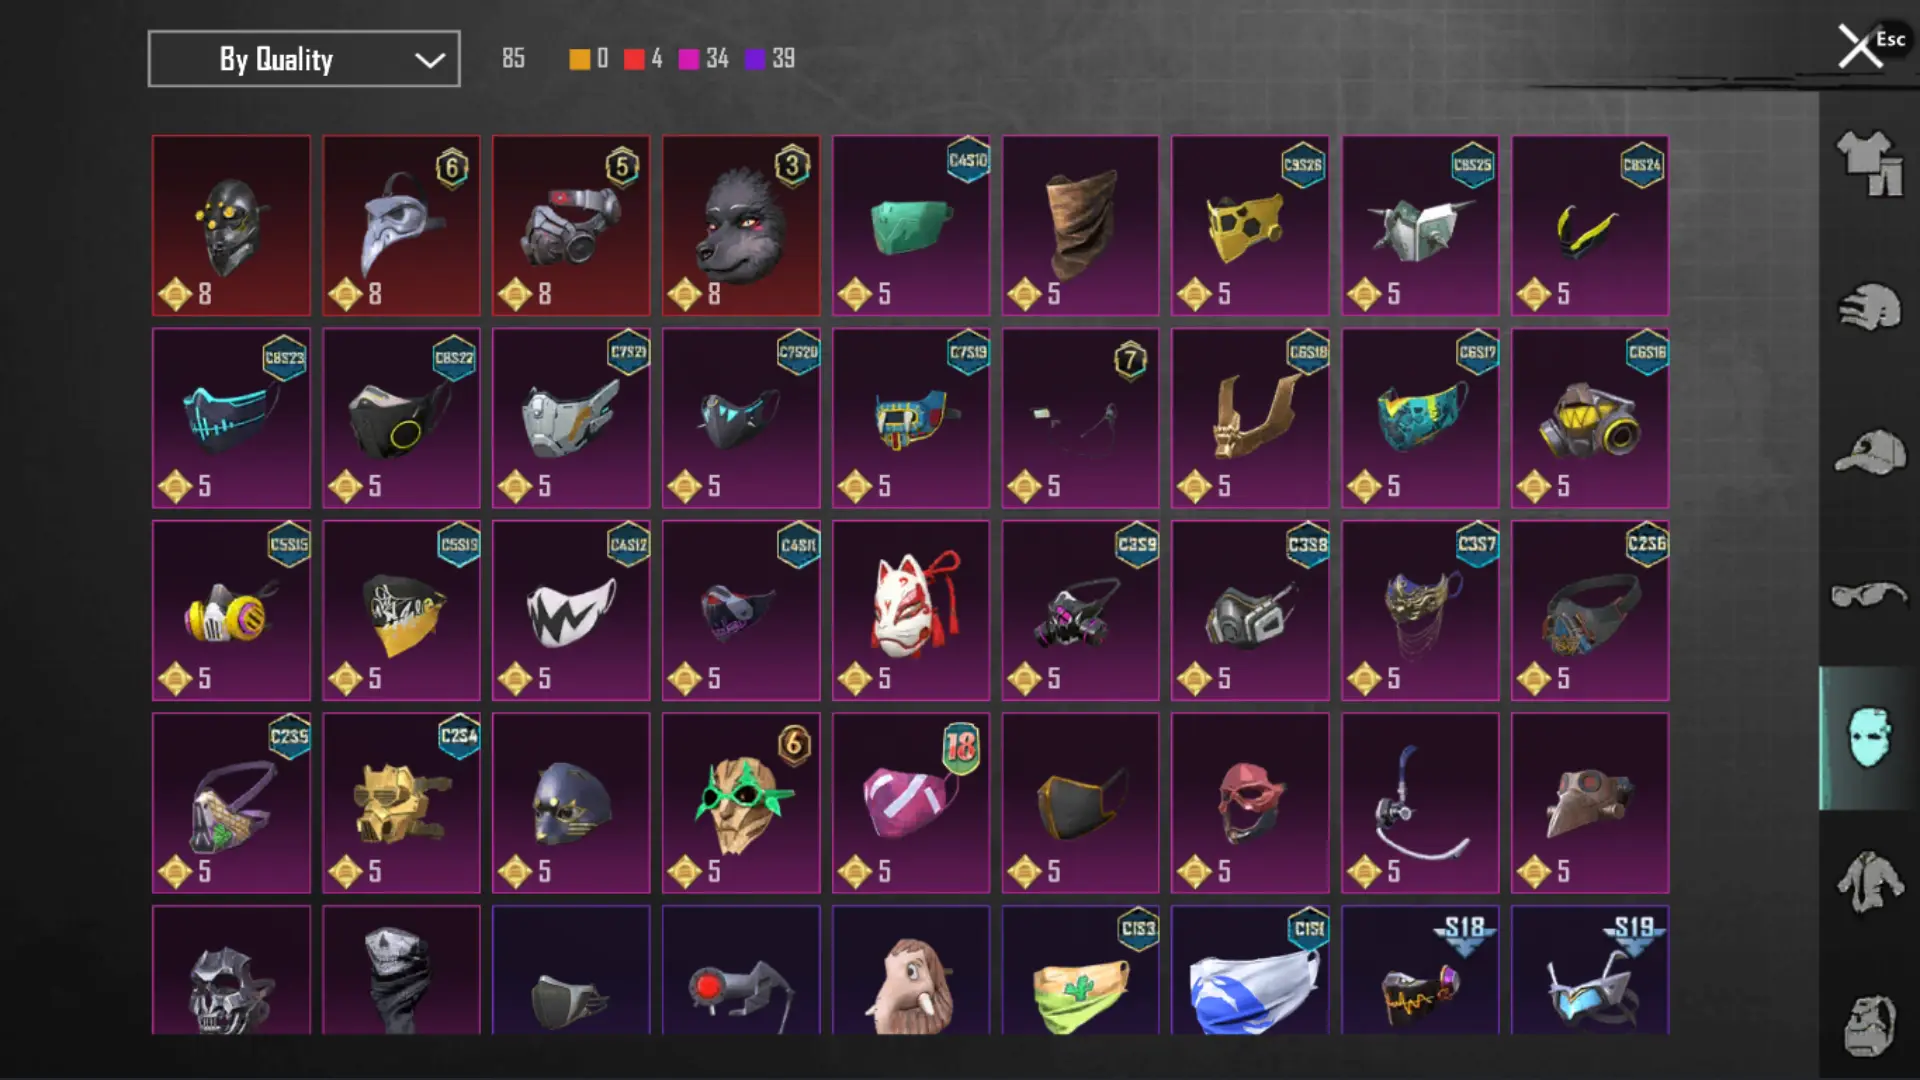This screenshot has height=1080, width=1920.
Task: Select the highlighted face mask category
Action: pyautogui.click(x=1869, y=738)
